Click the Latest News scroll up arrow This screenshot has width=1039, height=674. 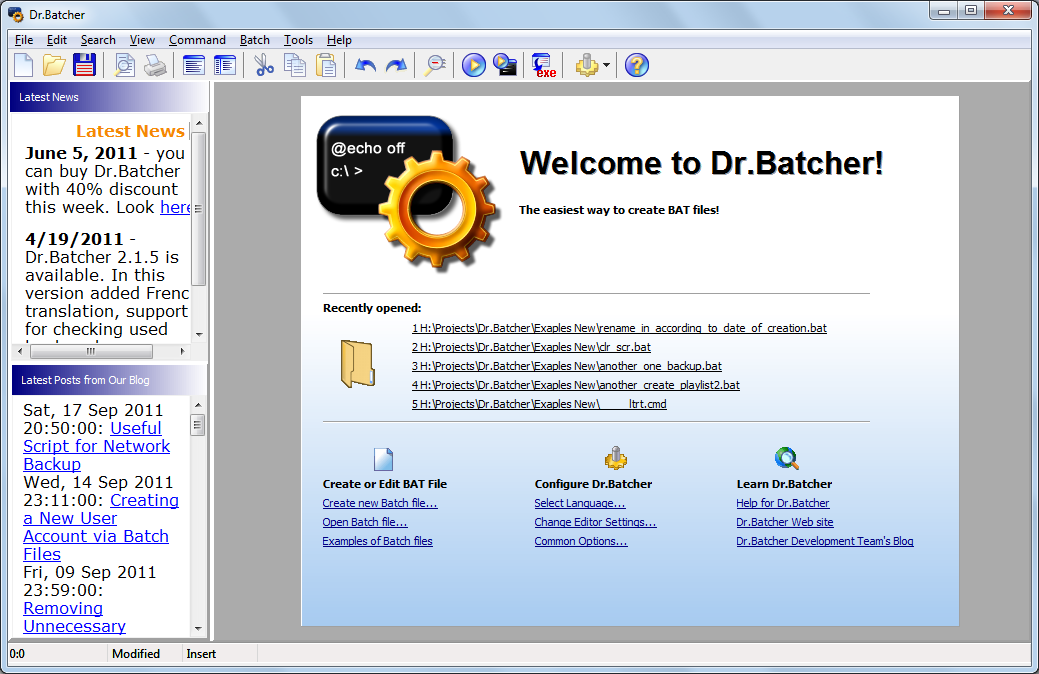click(x=199, y=123)
